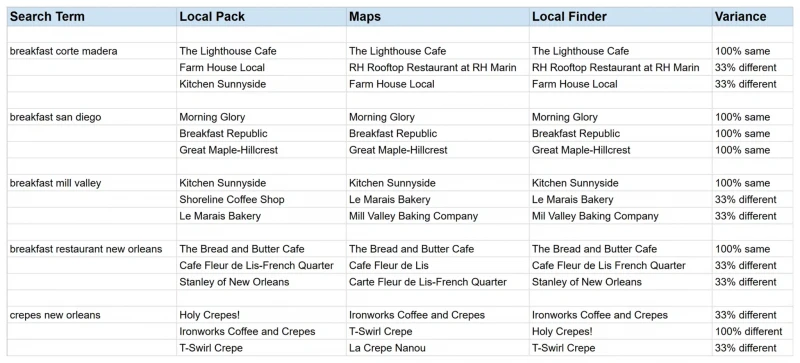Select the 'breakfast corte madera' cell
Image resolution: width=800 pixels, height=363 pixels.
tap(92, 51)
